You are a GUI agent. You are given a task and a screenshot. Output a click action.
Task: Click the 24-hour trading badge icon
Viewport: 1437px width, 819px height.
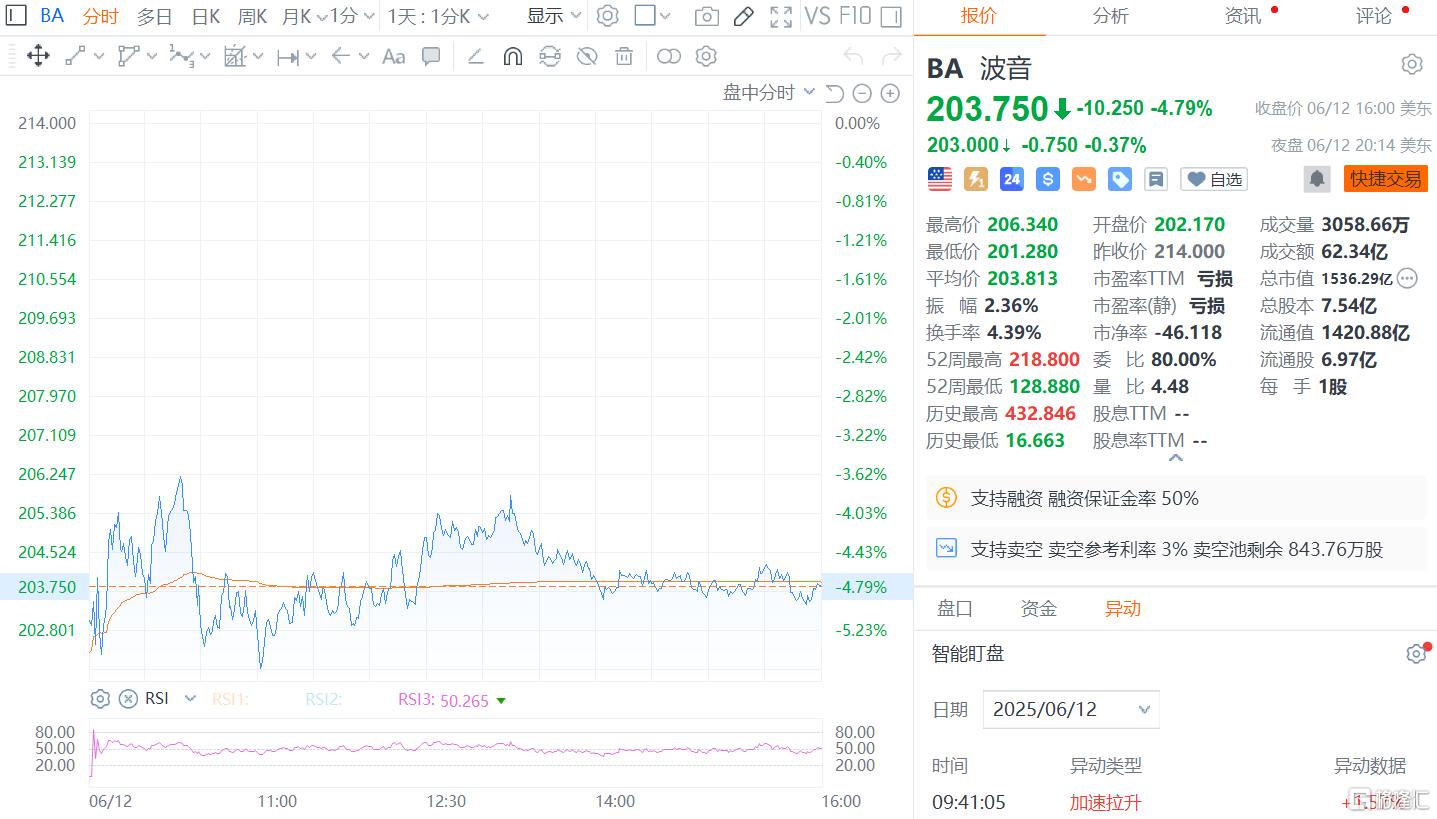pos(1012,179)
